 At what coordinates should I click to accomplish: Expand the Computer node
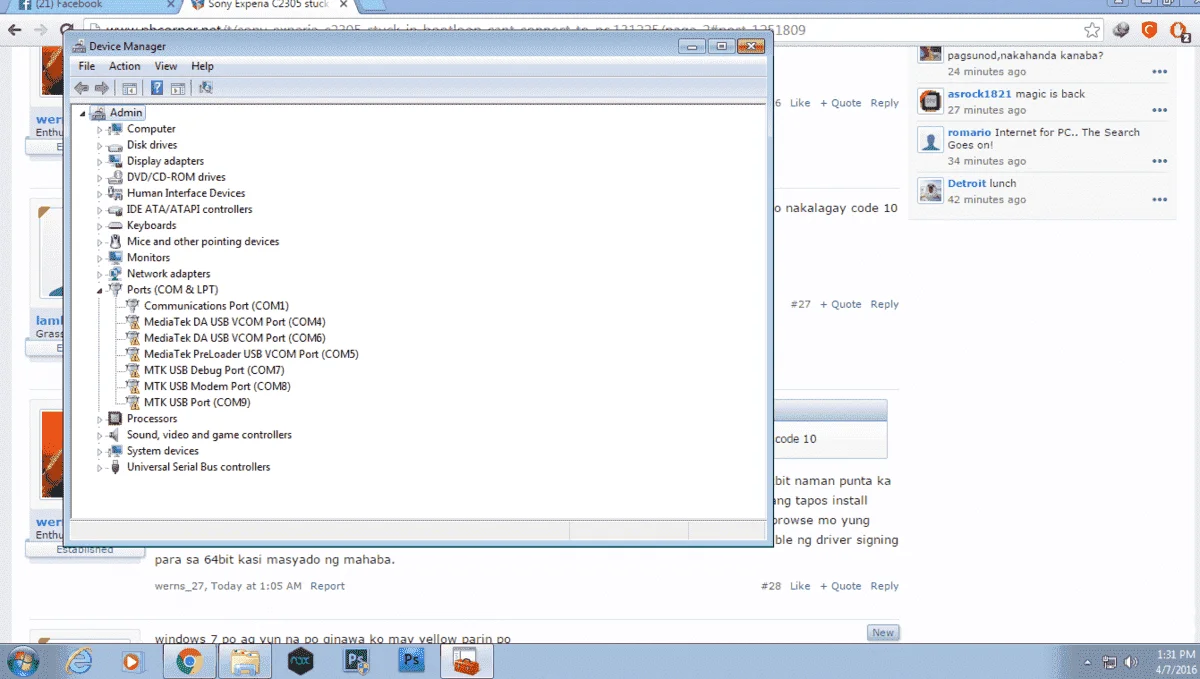click(99, 130)
